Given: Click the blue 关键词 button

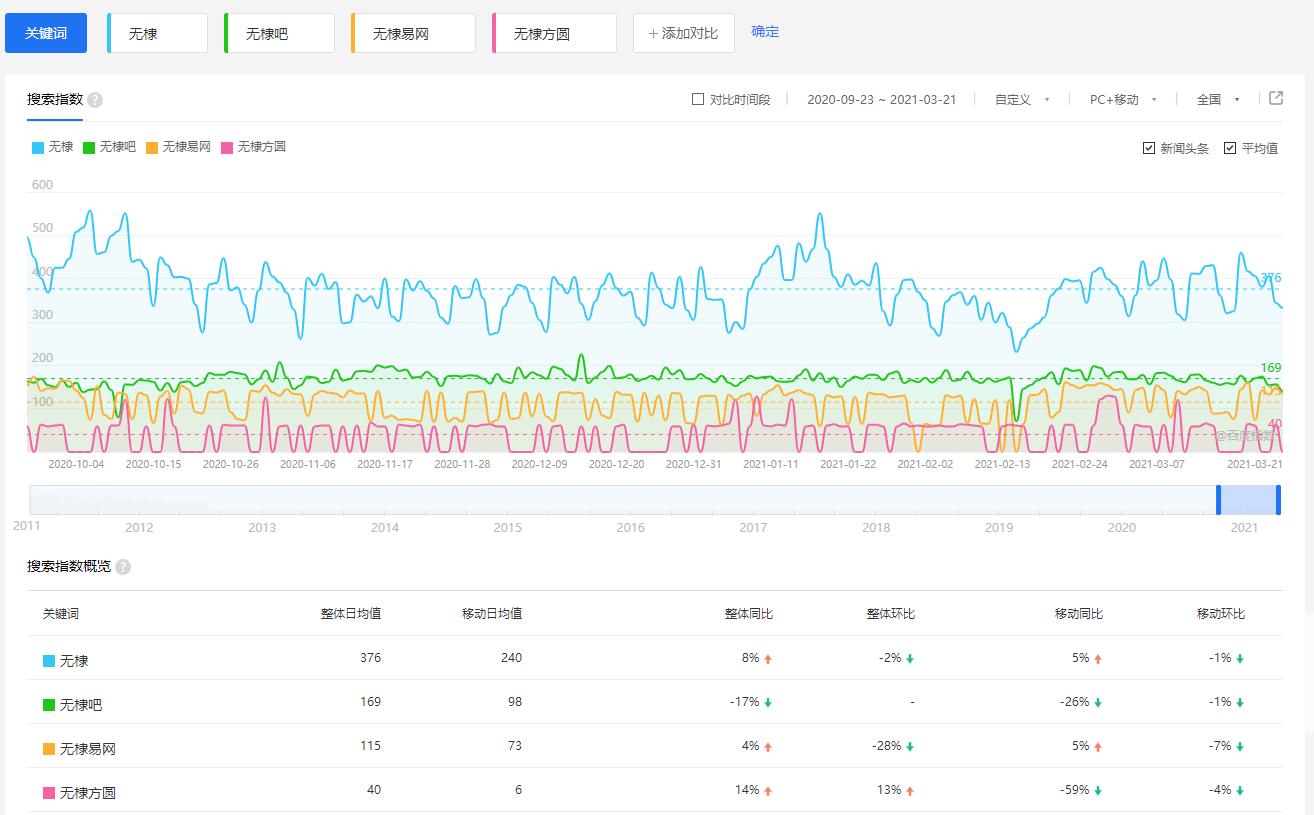Looking at the screenshot, I should 46,33.
